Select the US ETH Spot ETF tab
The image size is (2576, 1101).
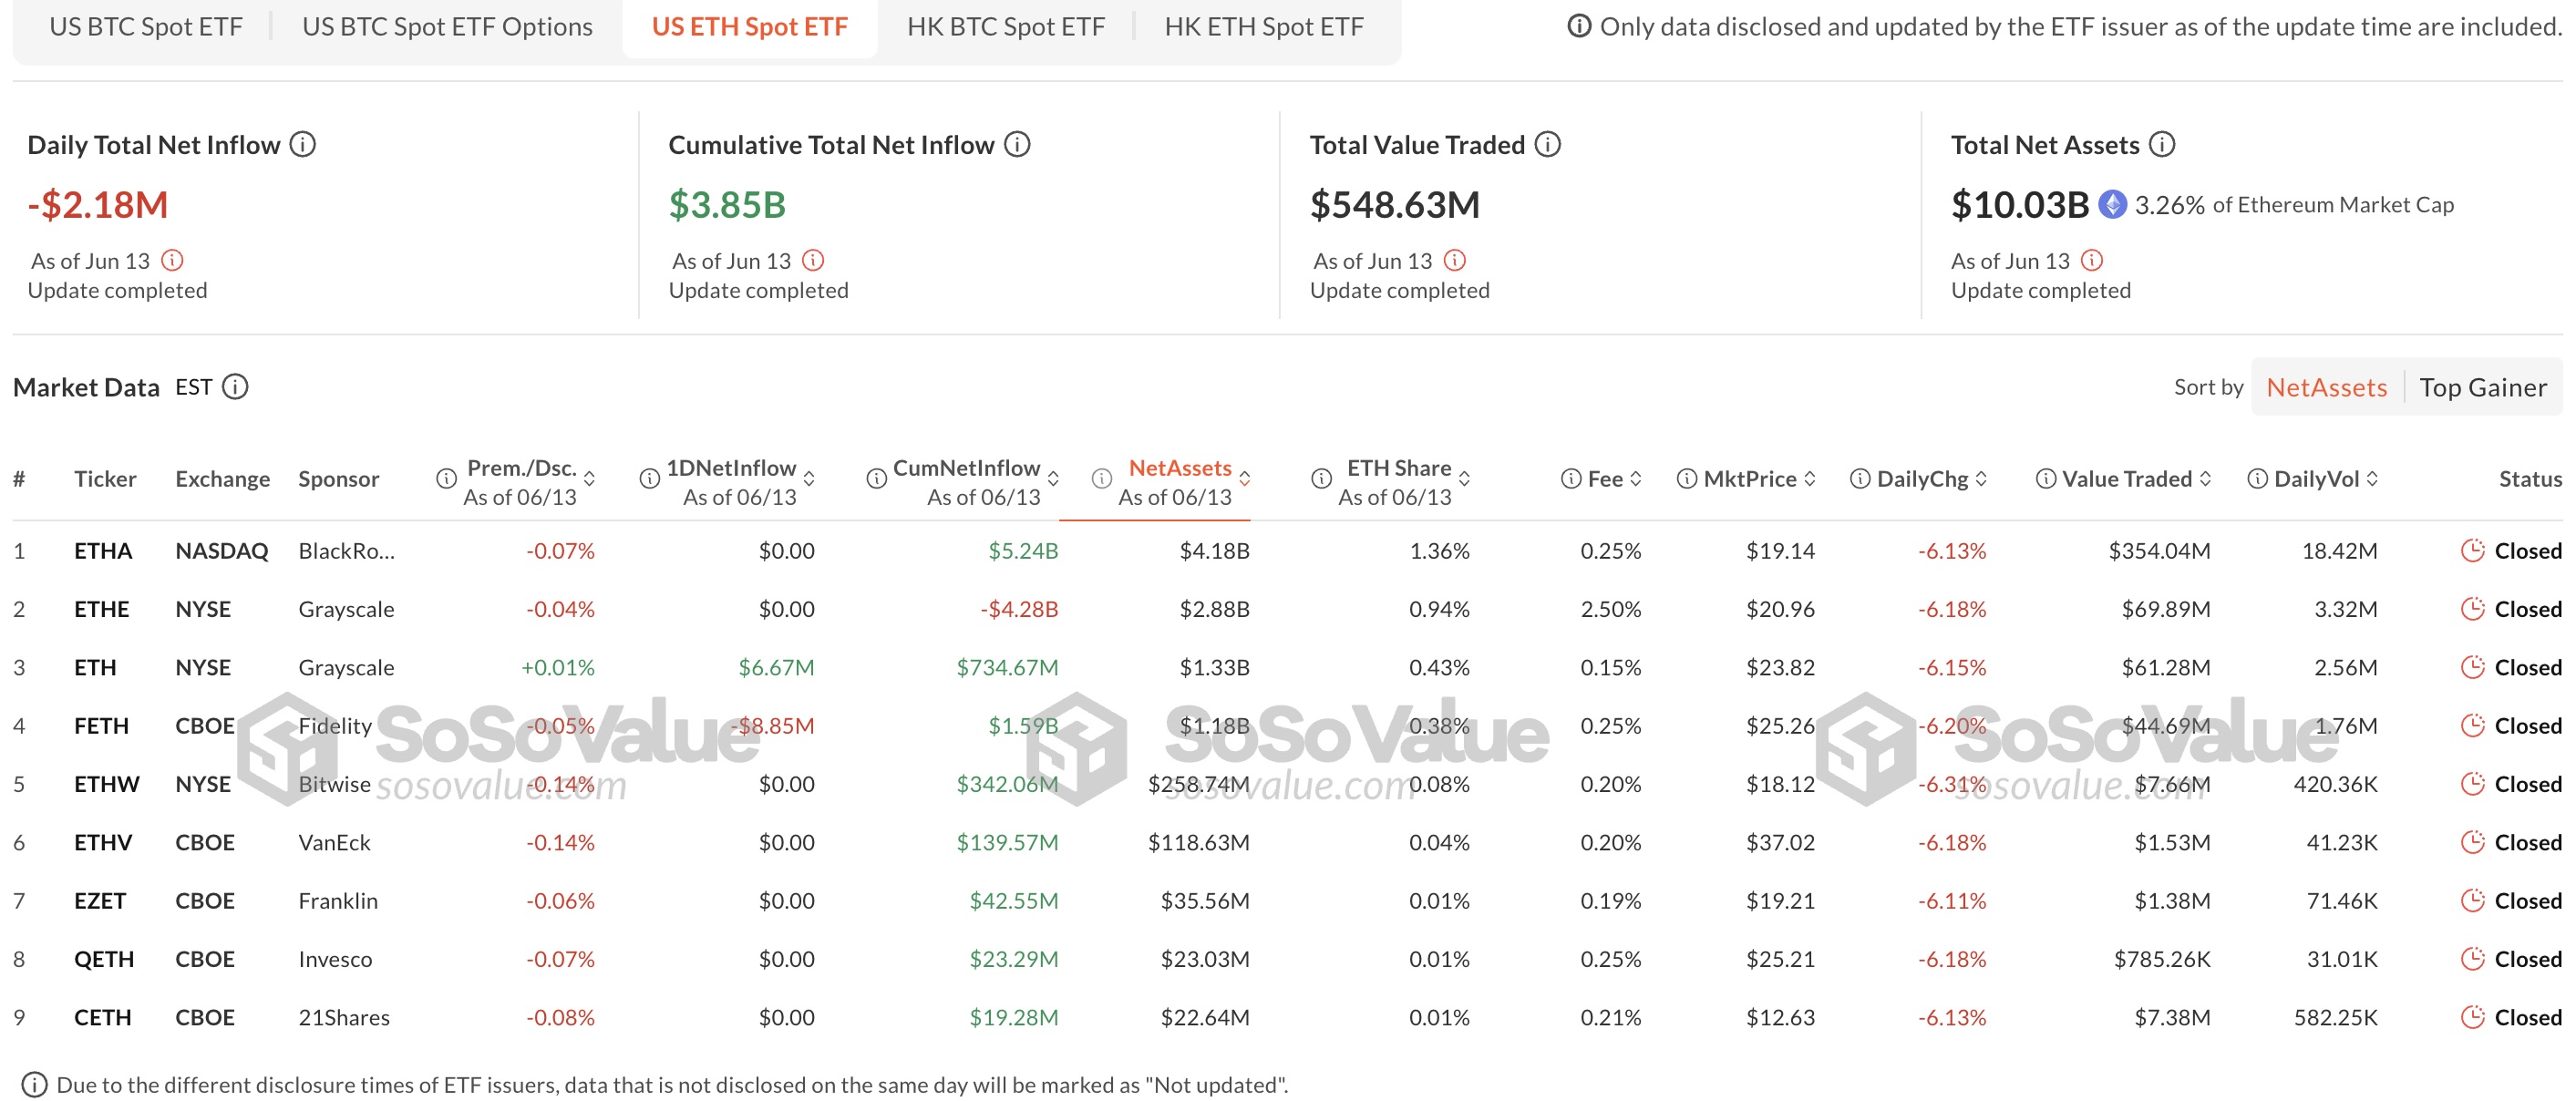pyautogui.click(x=749, y=26)
